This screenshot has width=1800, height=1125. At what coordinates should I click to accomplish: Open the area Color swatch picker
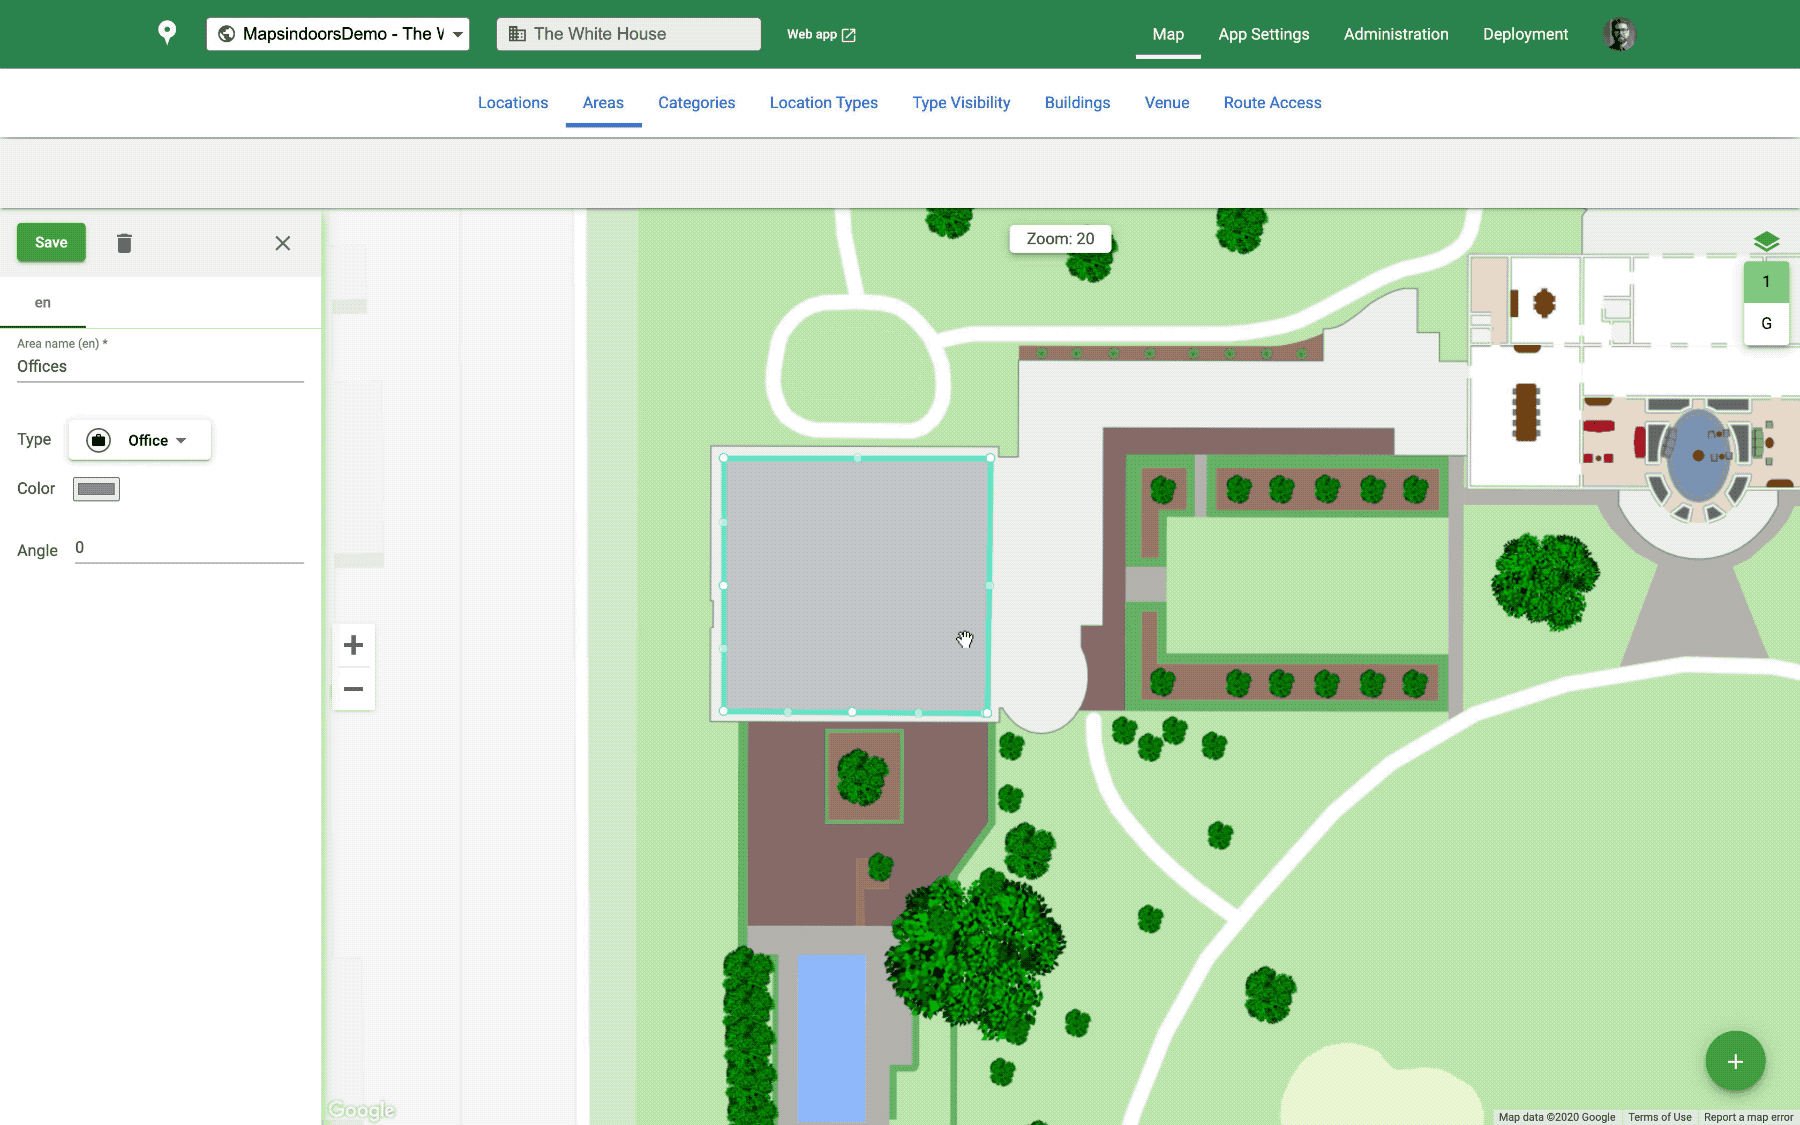(96, 489)
